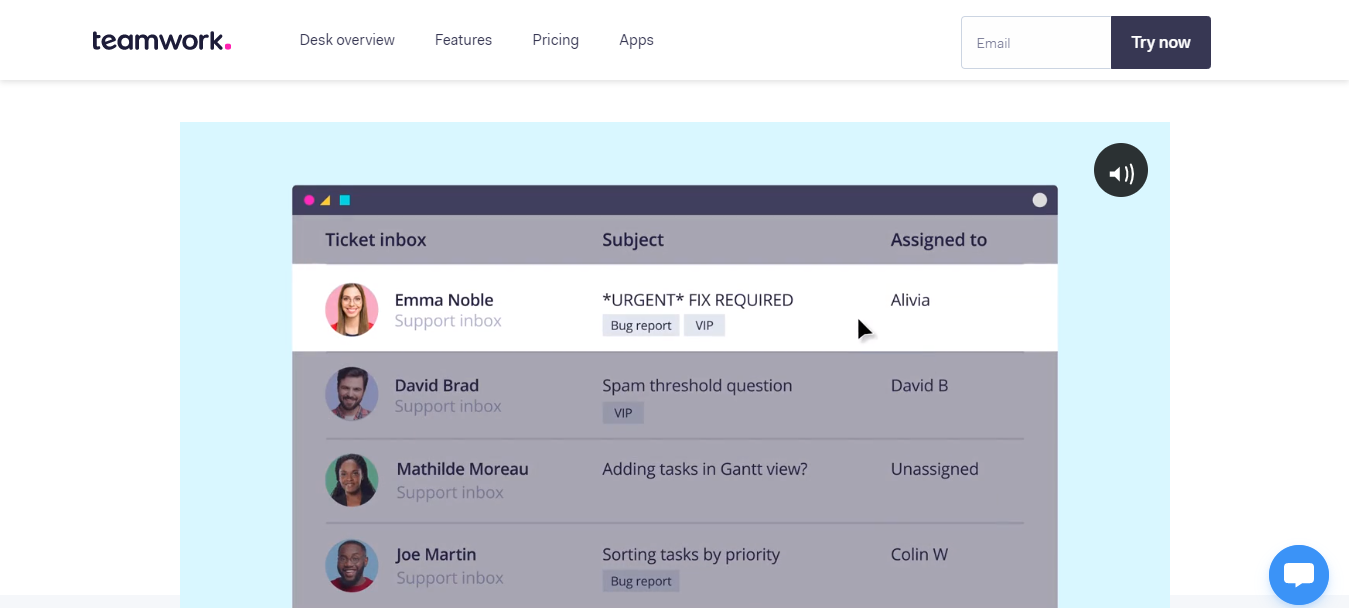Click the pink dot in window titlebar
Image resolution: width=1349 pixels, height=608 pixels.
point(309,200)
